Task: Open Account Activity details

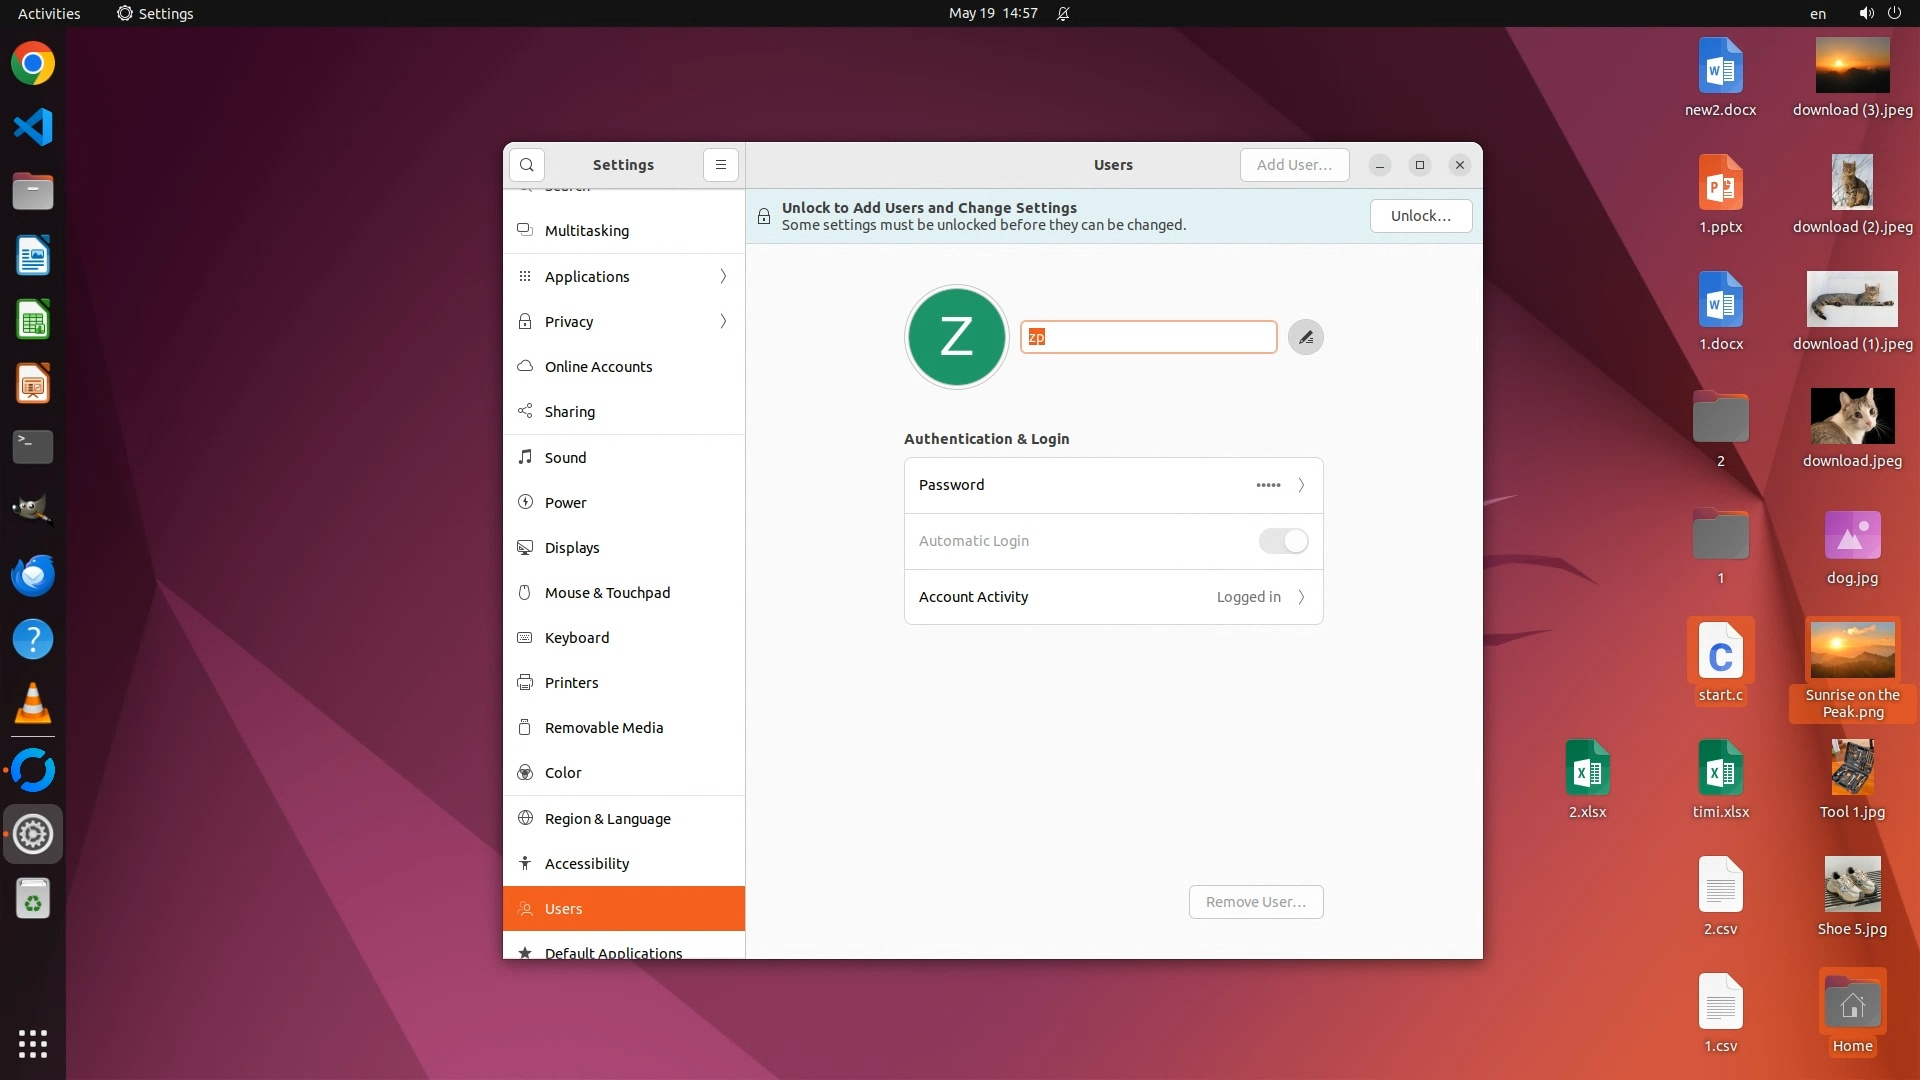Action: 1113,597
